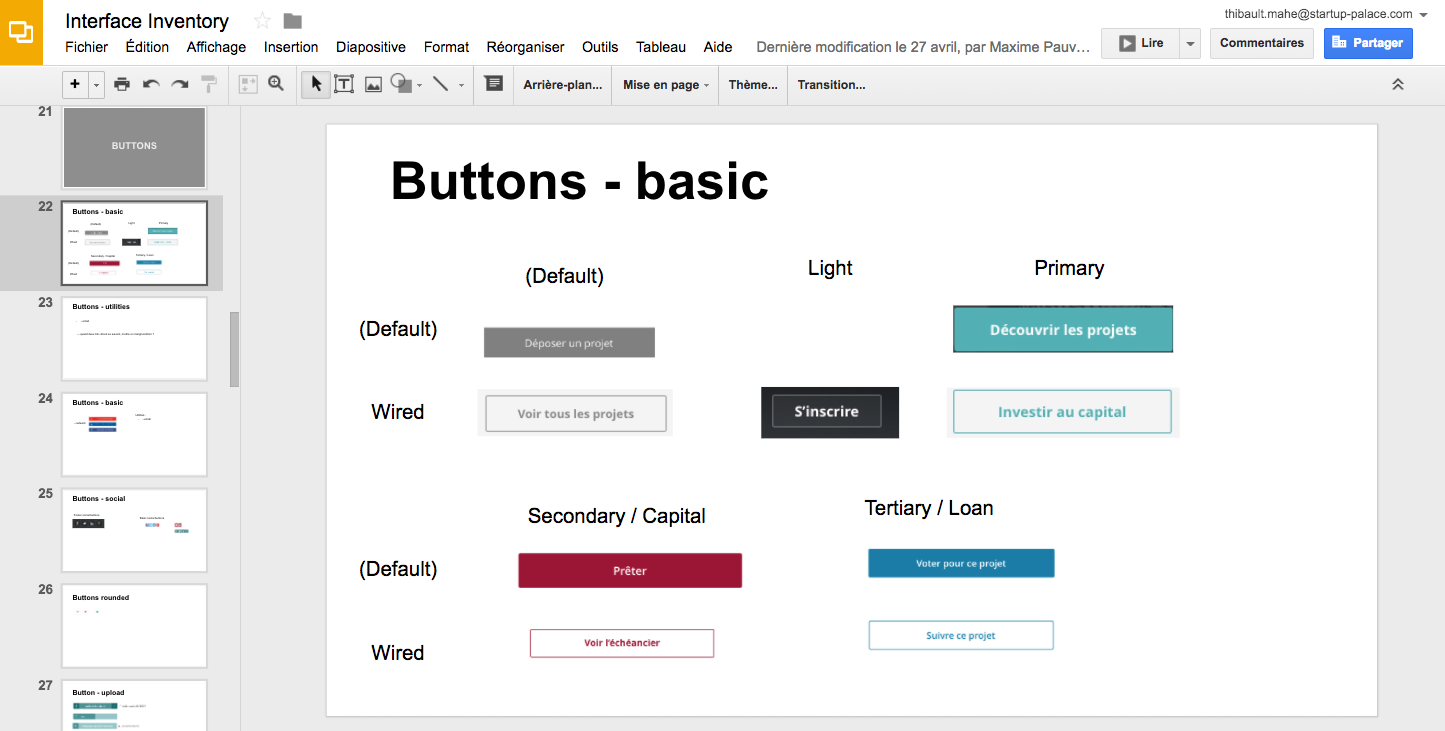Select the Investir au capital image
Image resolution: width=1445 pixels, height=731 pixels.
click(1063, 412)
